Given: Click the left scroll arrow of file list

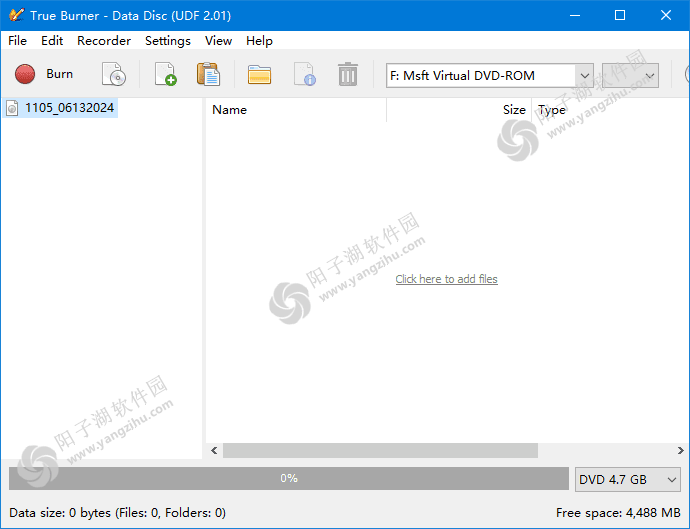Looking at the screenshot, I should pyautogui.click(x=214, y=451).
